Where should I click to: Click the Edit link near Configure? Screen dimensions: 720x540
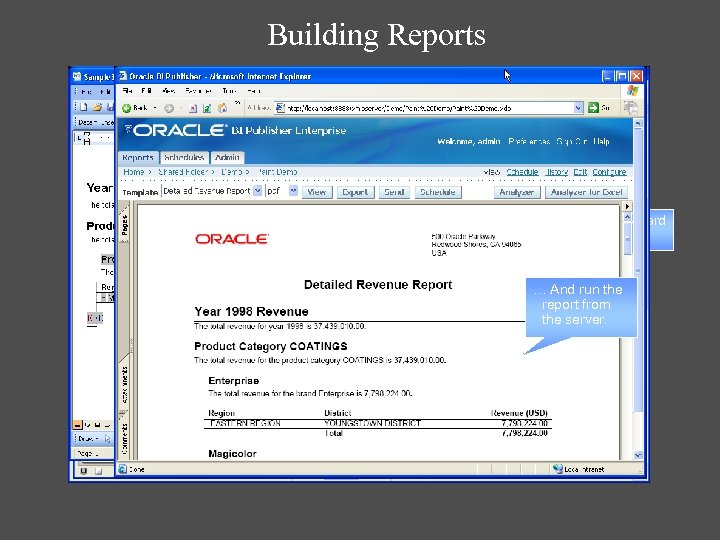(580, 172)
